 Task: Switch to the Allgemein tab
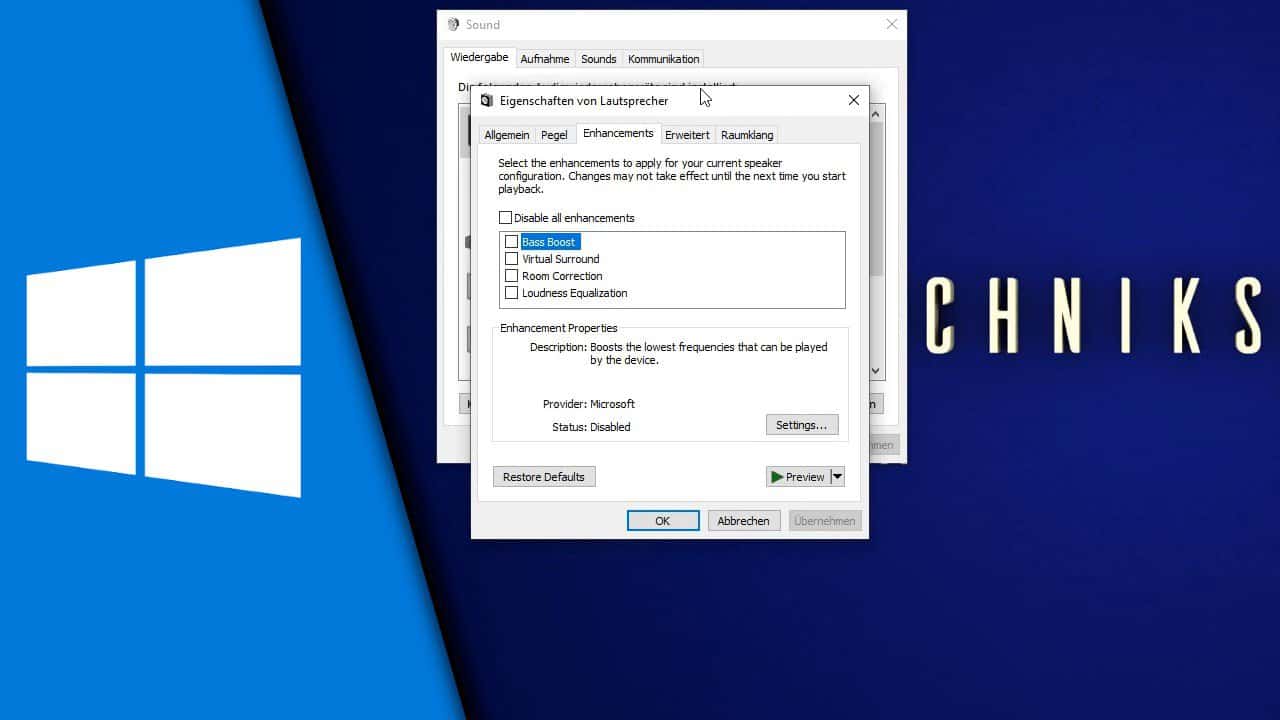click(507, 135)
